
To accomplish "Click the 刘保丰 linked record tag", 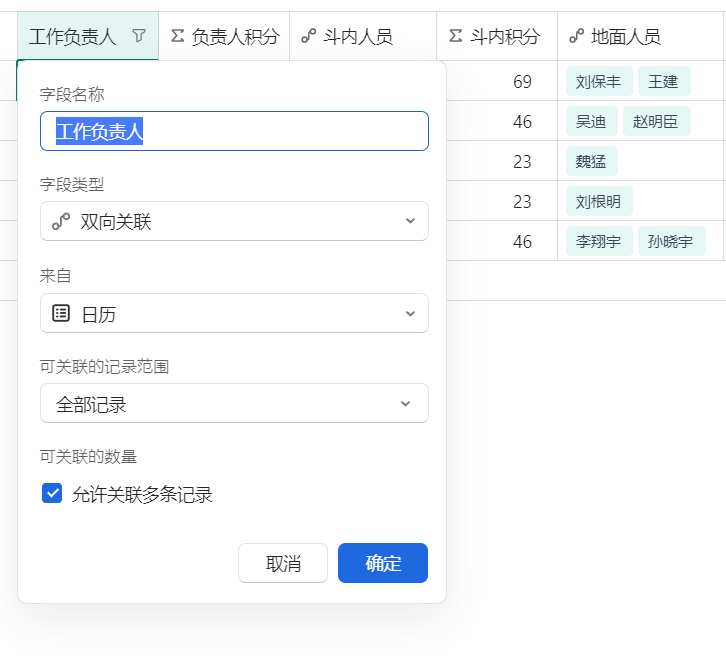I will (599, 82).
